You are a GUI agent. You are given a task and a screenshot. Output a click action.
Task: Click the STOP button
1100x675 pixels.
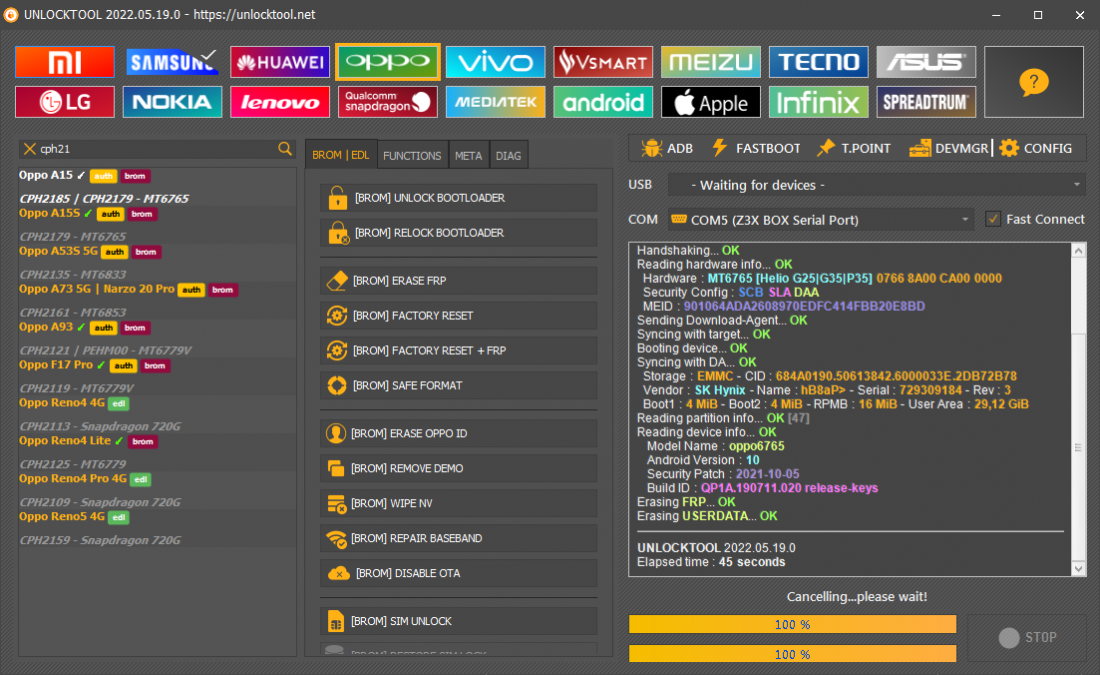(x=1027, y=637)
